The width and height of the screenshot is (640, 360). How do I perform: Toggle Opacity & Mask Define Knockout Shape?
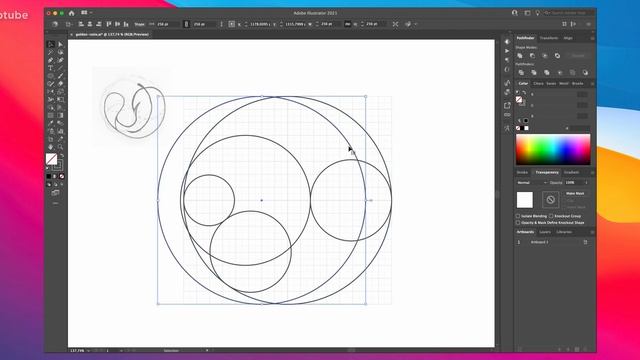(518, 223)
